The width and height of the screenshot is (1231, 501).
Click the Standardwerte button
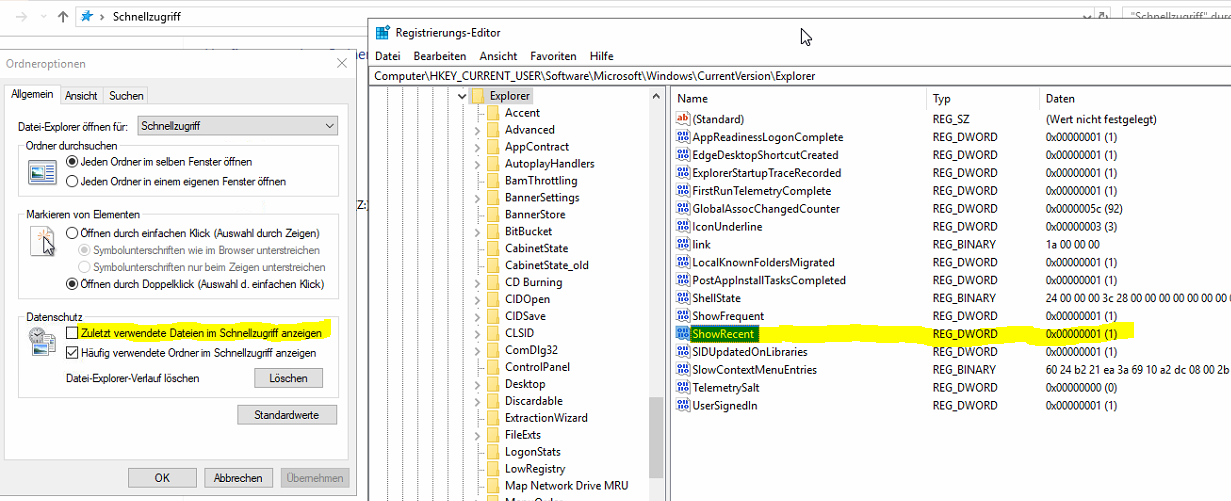coord(287,414)
